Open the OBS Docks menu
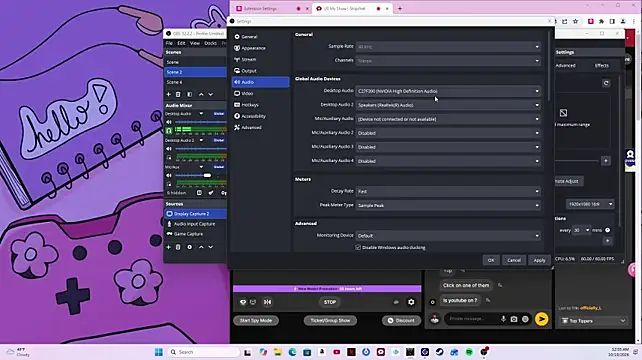The height and width of the screenshot is (360, 642). pos(210,43)
